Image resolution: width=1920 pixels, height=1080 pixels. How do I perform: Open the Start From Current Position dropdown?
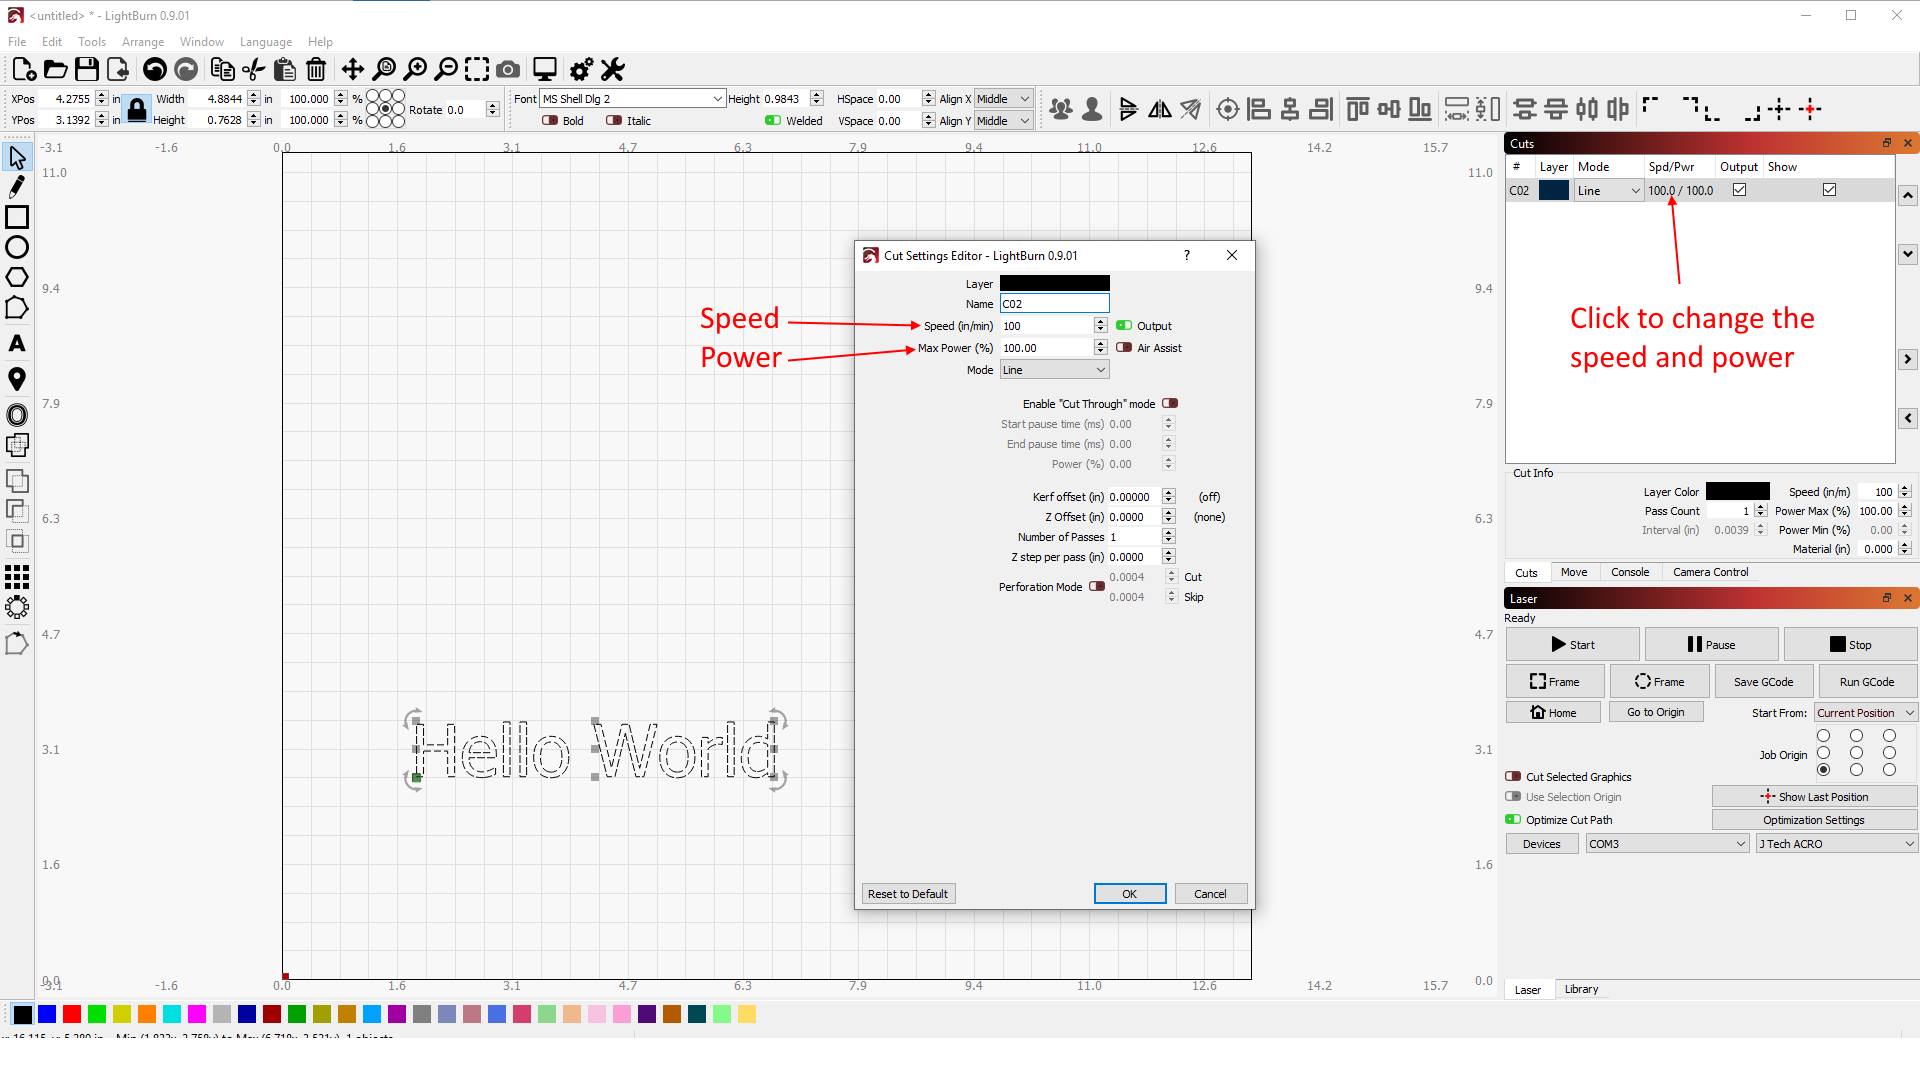[x=1865, y=713]
